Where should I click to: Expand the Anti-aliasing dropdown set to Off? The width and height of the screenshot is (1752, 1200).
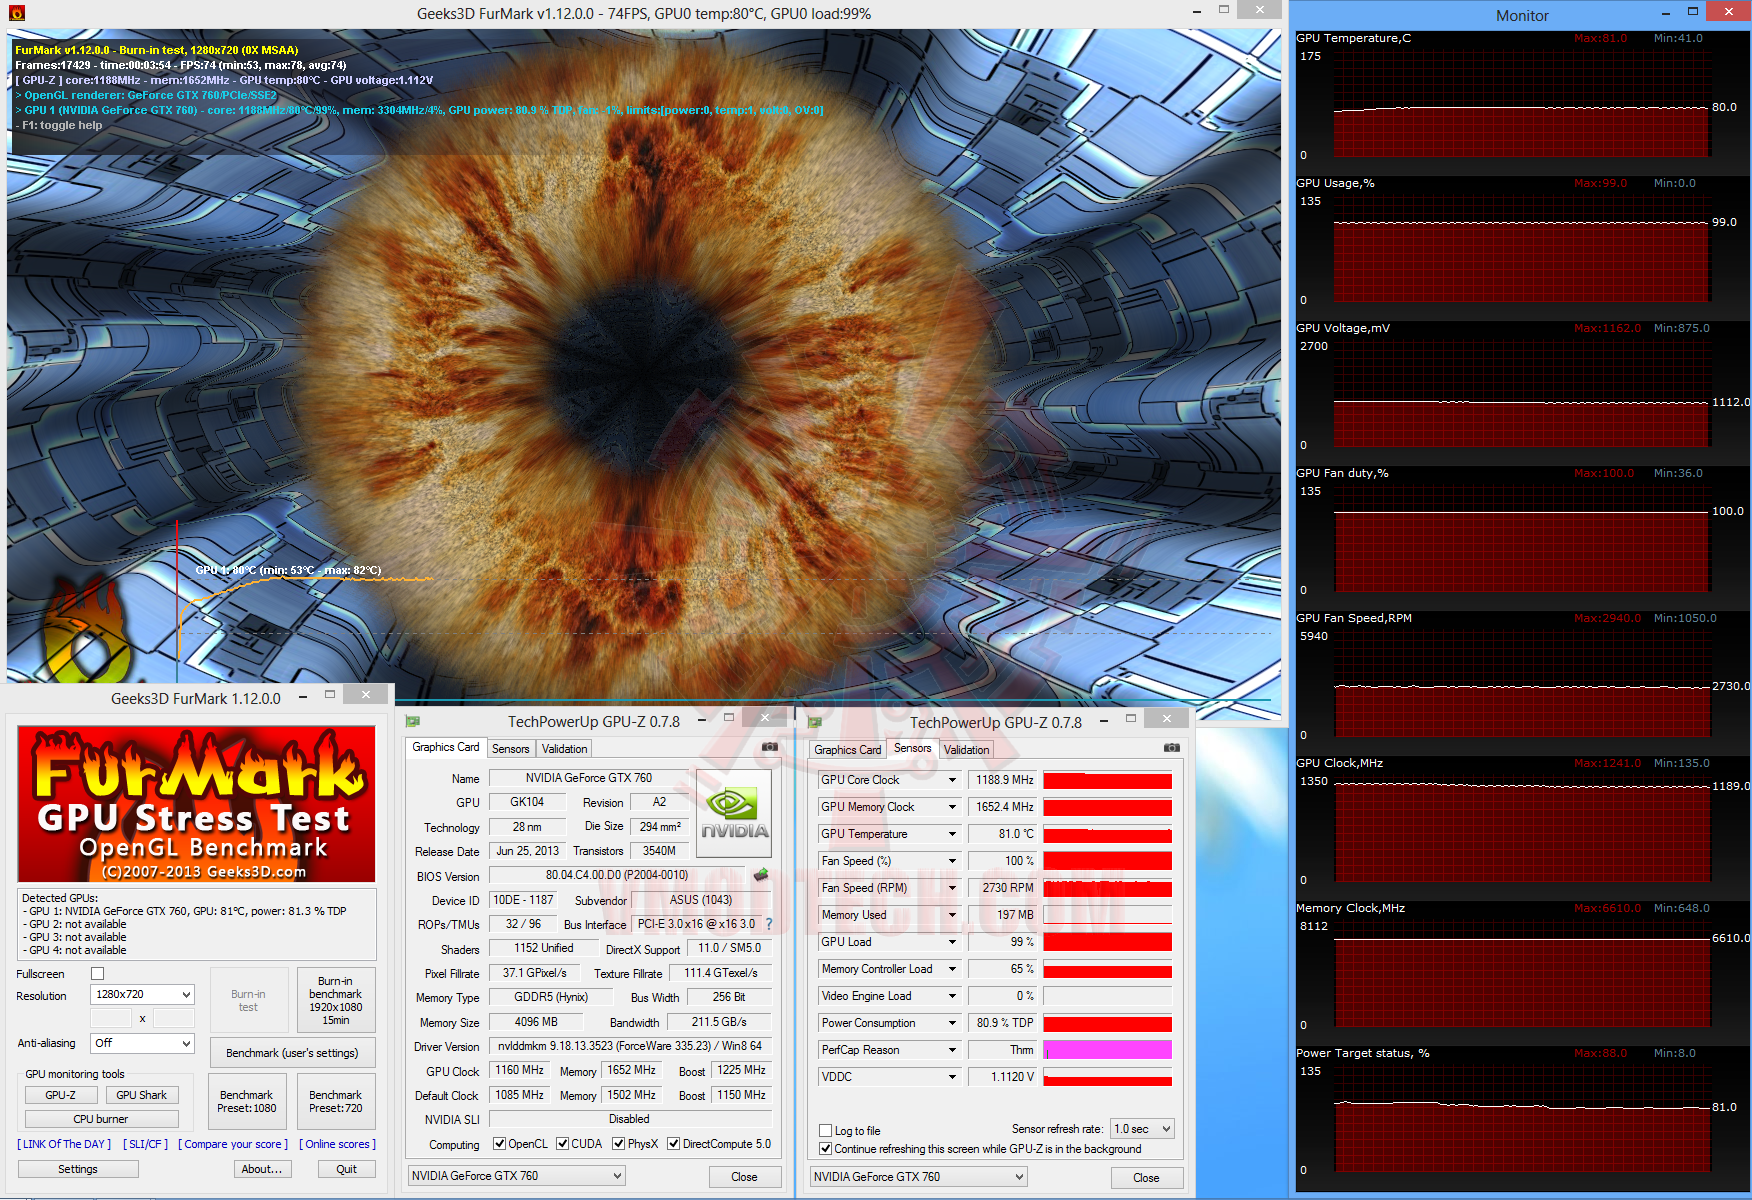(x=142, y=1043)
